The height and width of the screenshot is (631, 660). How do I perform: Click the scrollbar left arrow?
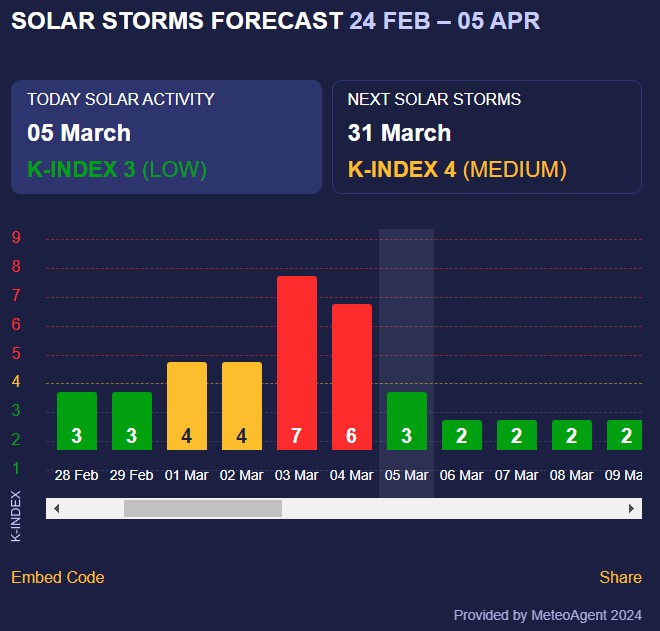(56, 509)
